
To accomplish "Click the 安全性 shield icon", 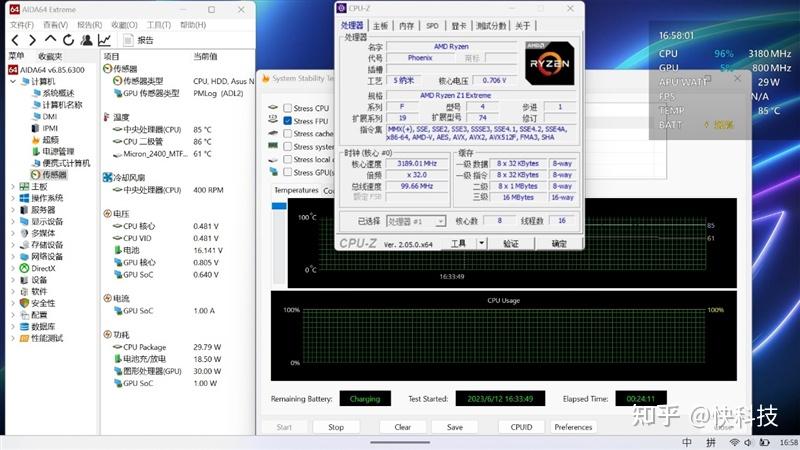I will [24, 303].
